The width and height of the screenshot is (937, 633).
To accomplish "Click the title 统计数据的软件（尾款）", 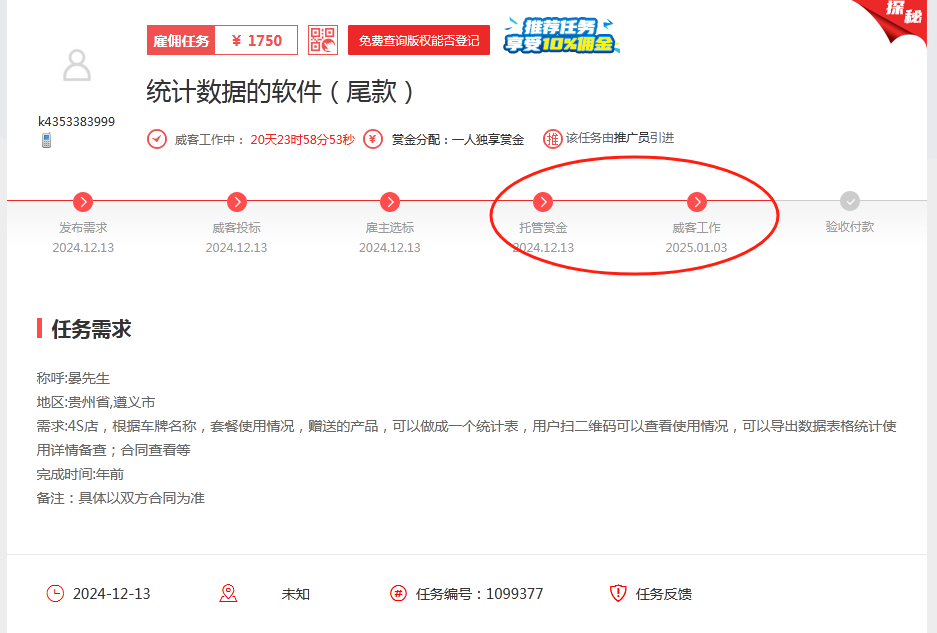I will click(x=280, y=92).
